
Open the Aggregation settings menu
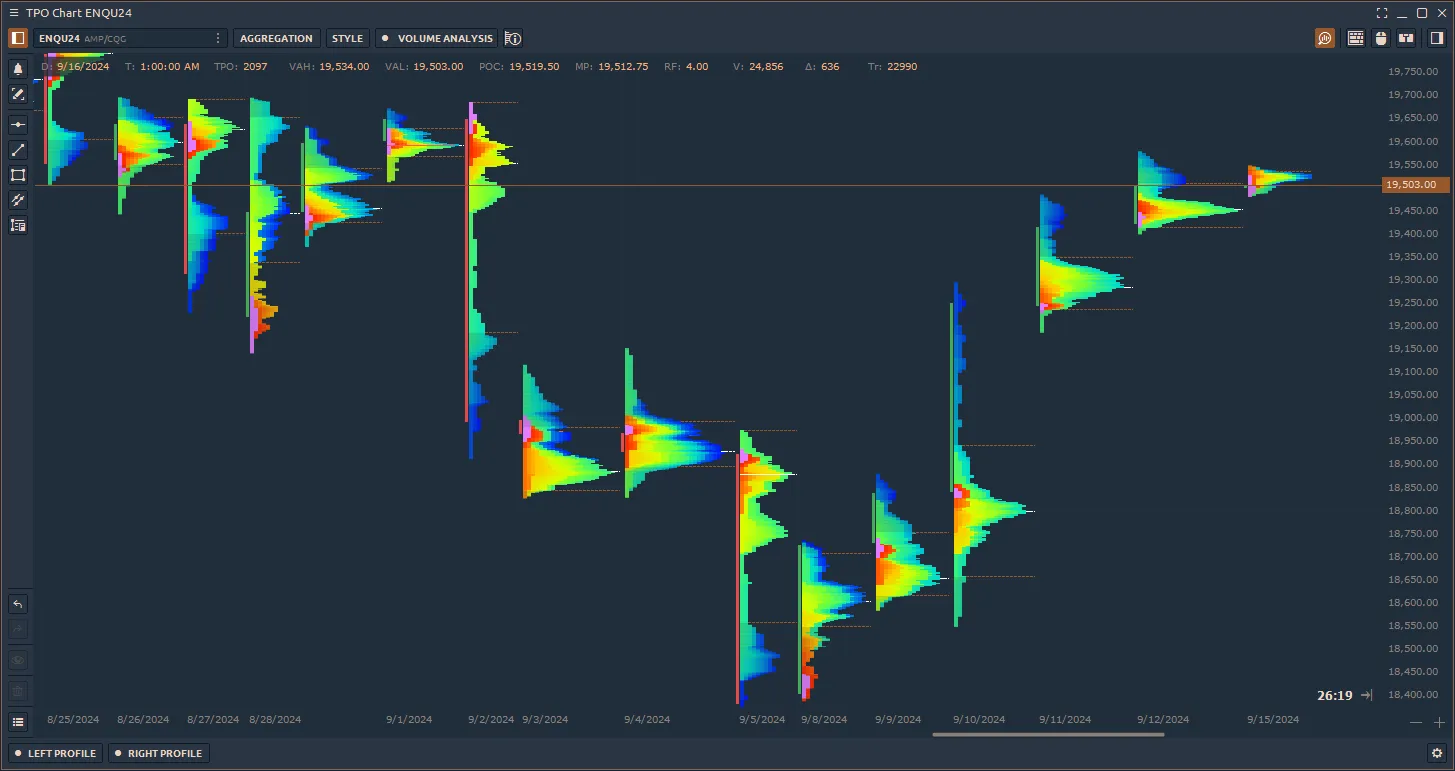click(276, 38)
